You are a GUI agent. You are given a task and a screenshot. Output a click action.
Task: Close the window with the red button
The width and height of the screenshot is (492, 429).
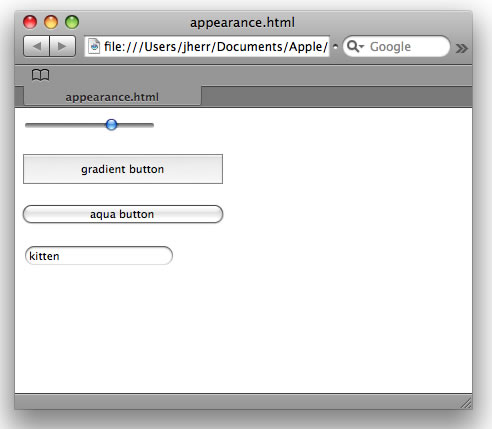tap(30, 22)
